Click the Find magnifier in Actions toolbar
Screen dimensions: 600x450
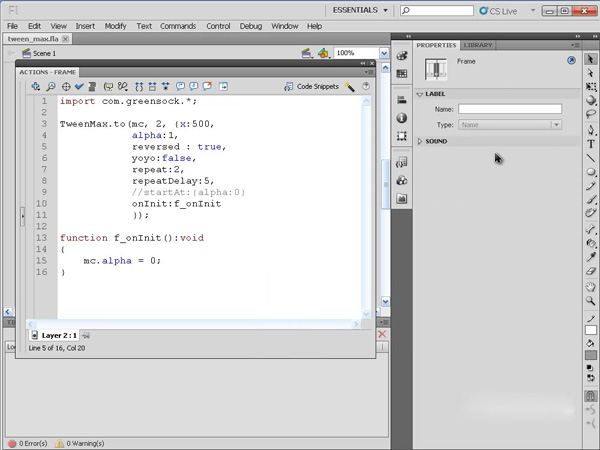51,87
